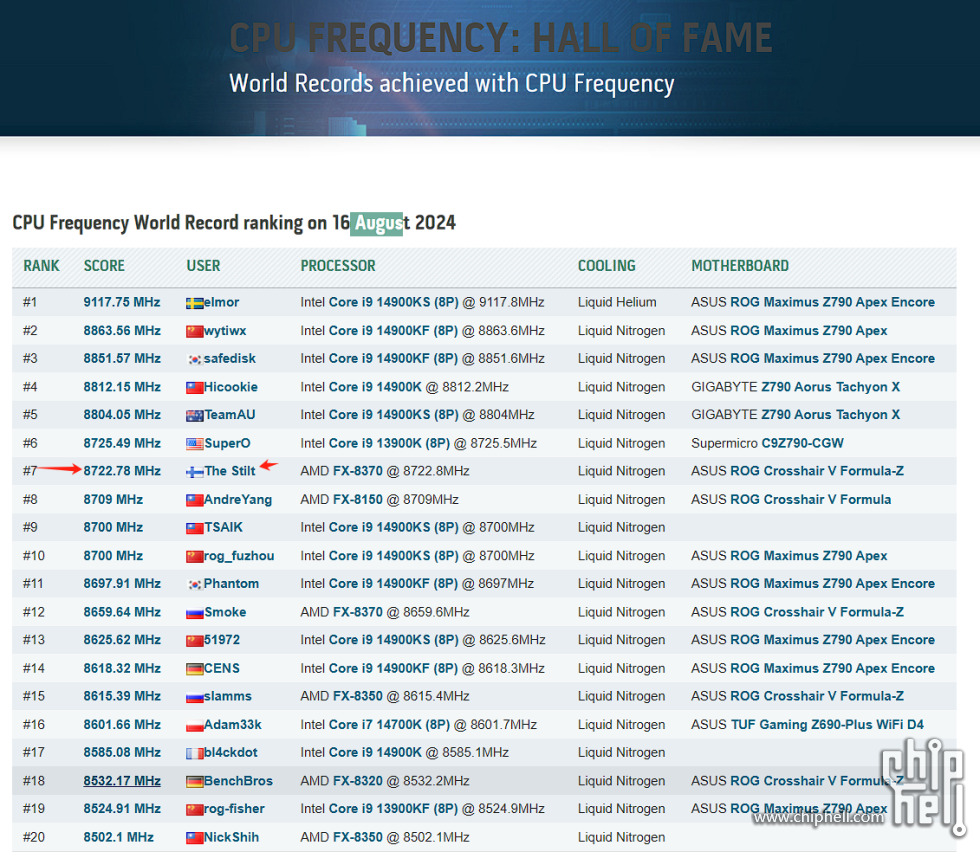Click the German flag beside BenchBros
980x852 pixels.
tap(194, 781)
